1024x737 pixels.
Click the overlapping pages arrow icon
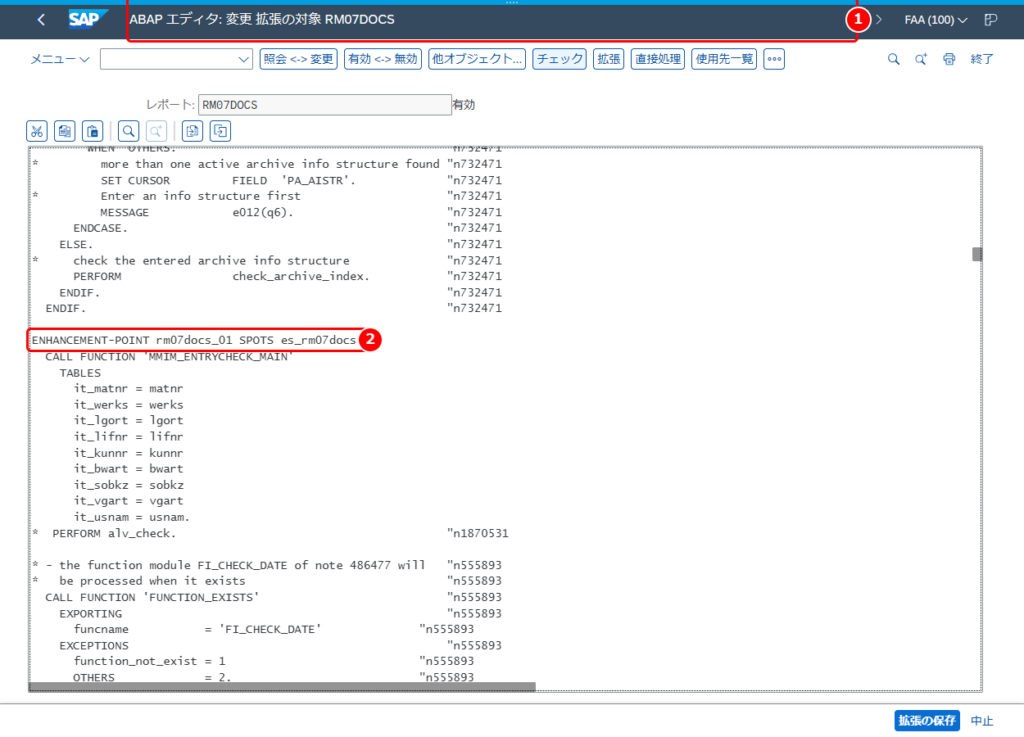[221, 131]
